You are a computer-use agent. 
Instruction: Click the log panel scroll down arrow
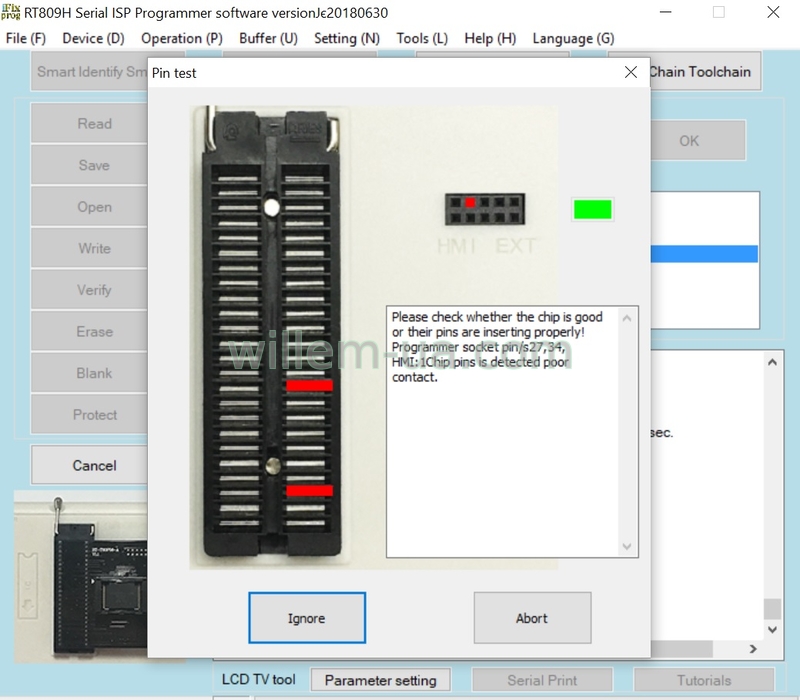click(x=772, y=630)
